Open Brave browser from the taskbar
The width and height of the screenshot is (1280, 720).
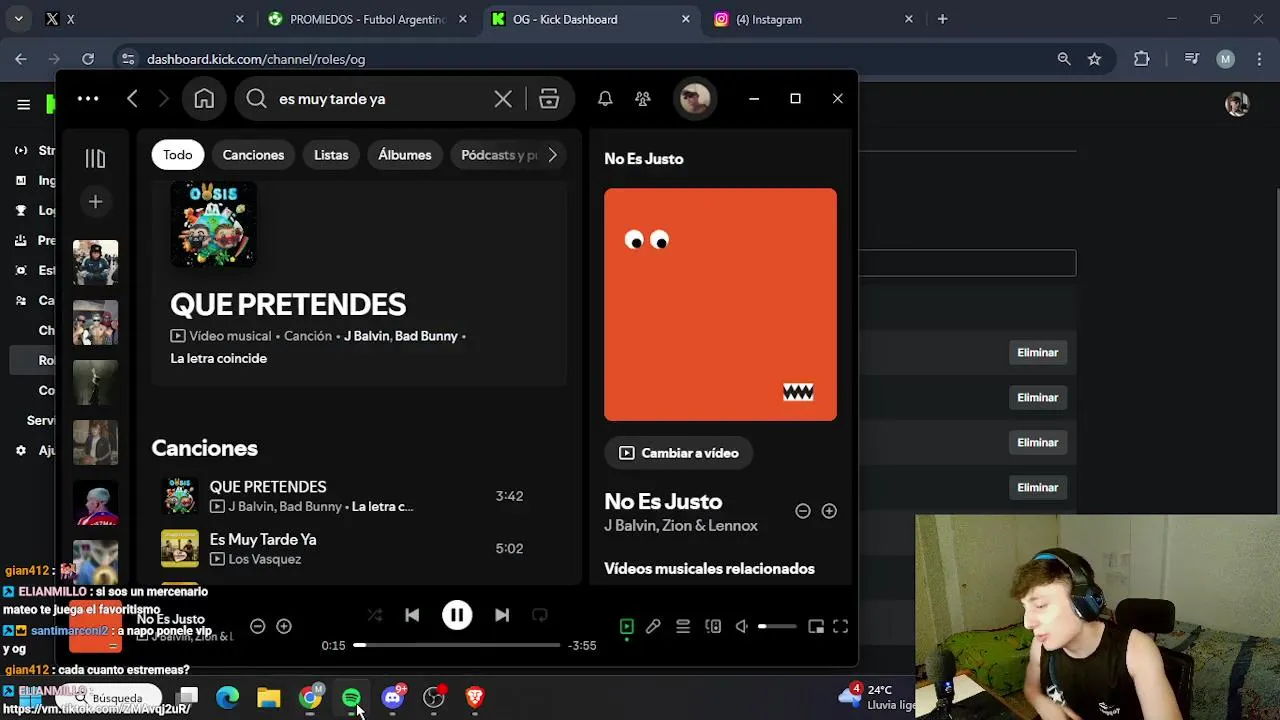(x=475, y=697)
